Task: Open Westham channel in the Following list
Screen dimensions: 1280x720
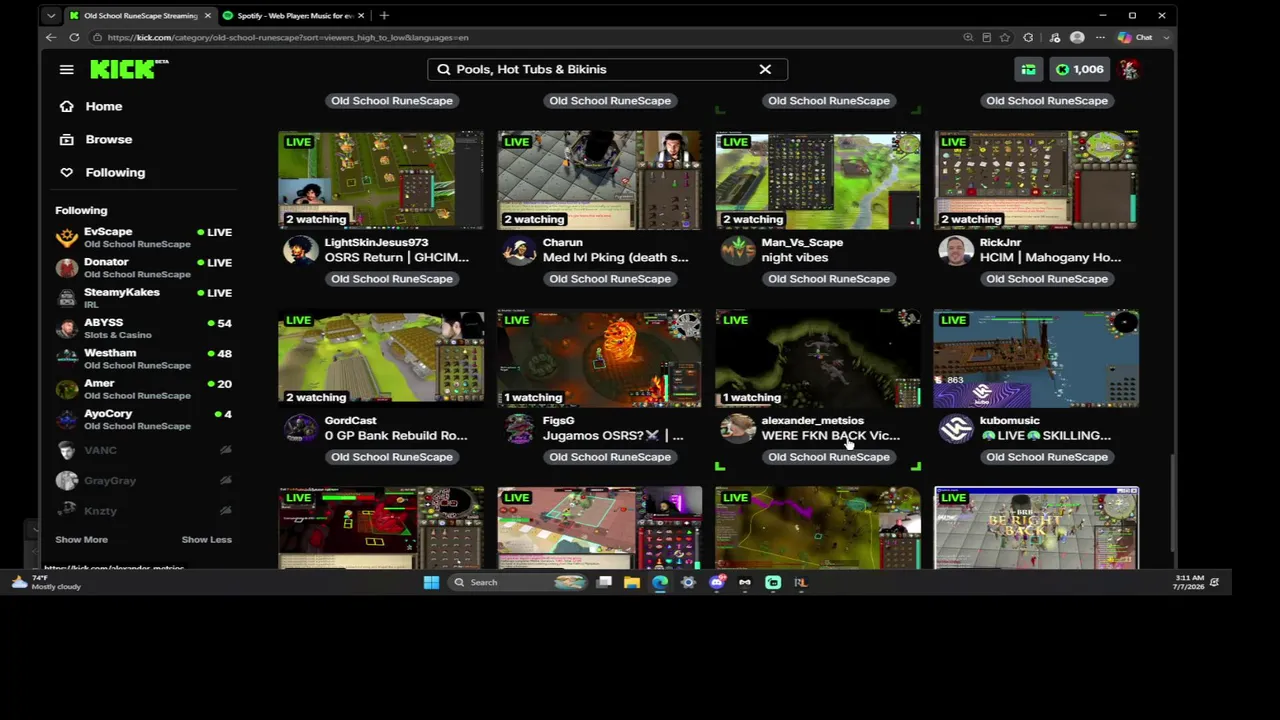Action: tap(144, 358)
